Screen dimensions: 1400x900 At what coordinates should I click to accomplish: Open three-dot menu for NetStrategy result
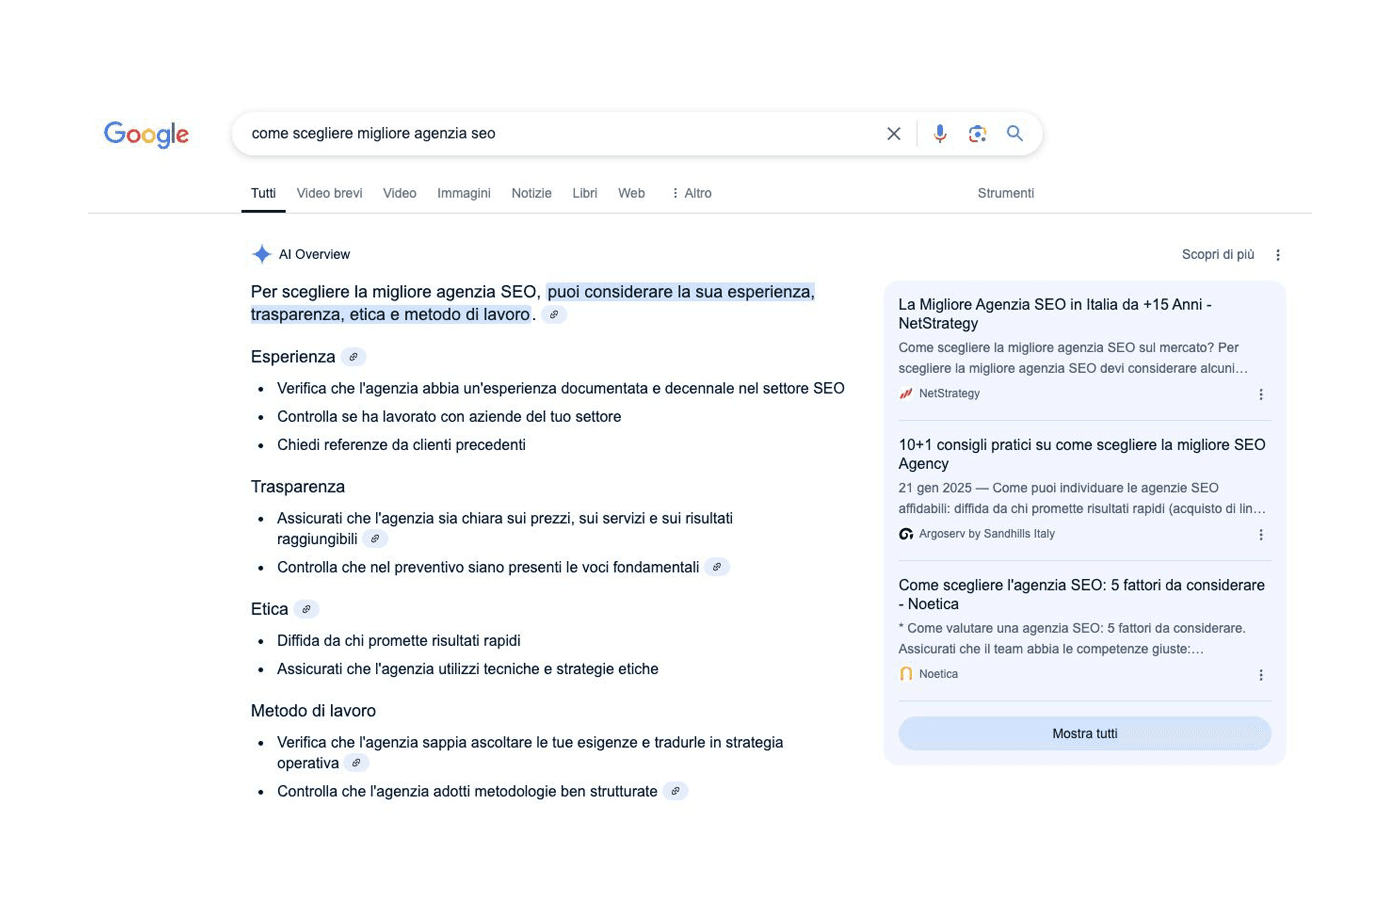coord(1261,394)
